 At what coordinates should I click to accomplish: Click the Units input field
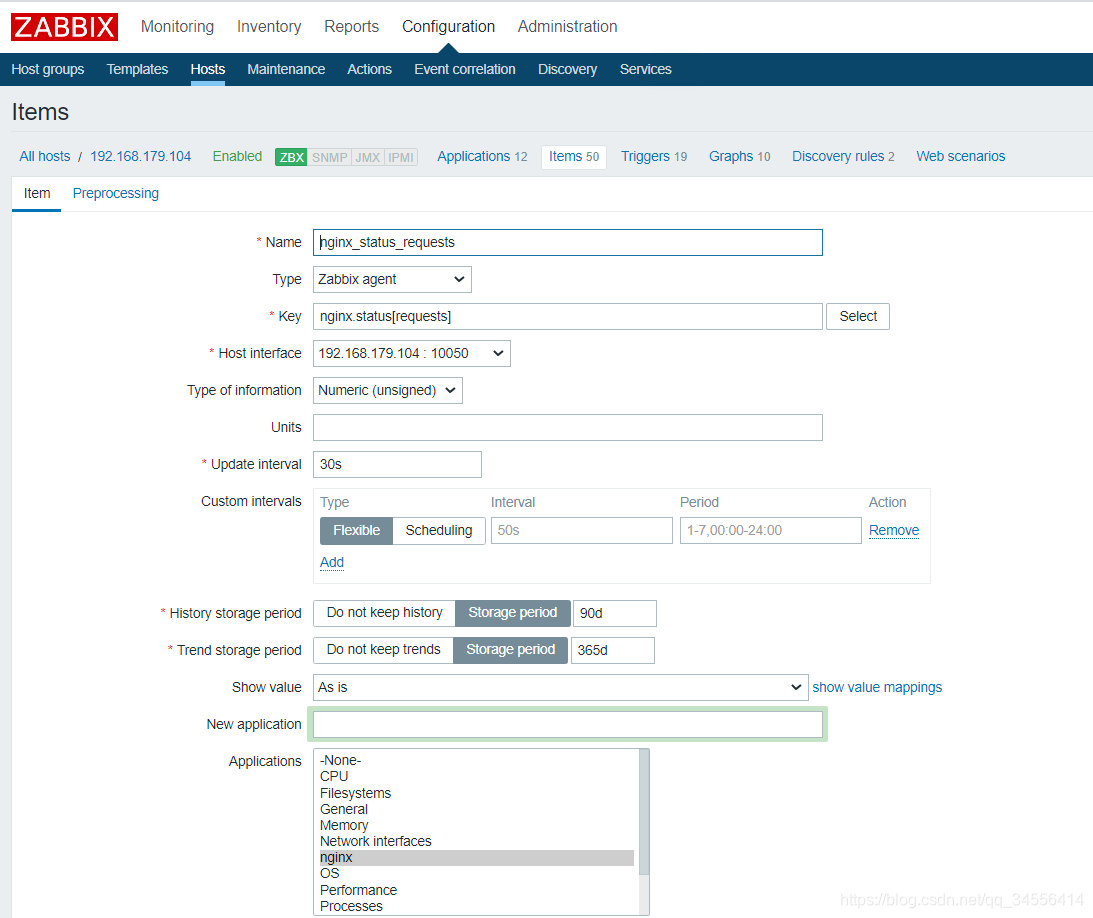[567, 427]
